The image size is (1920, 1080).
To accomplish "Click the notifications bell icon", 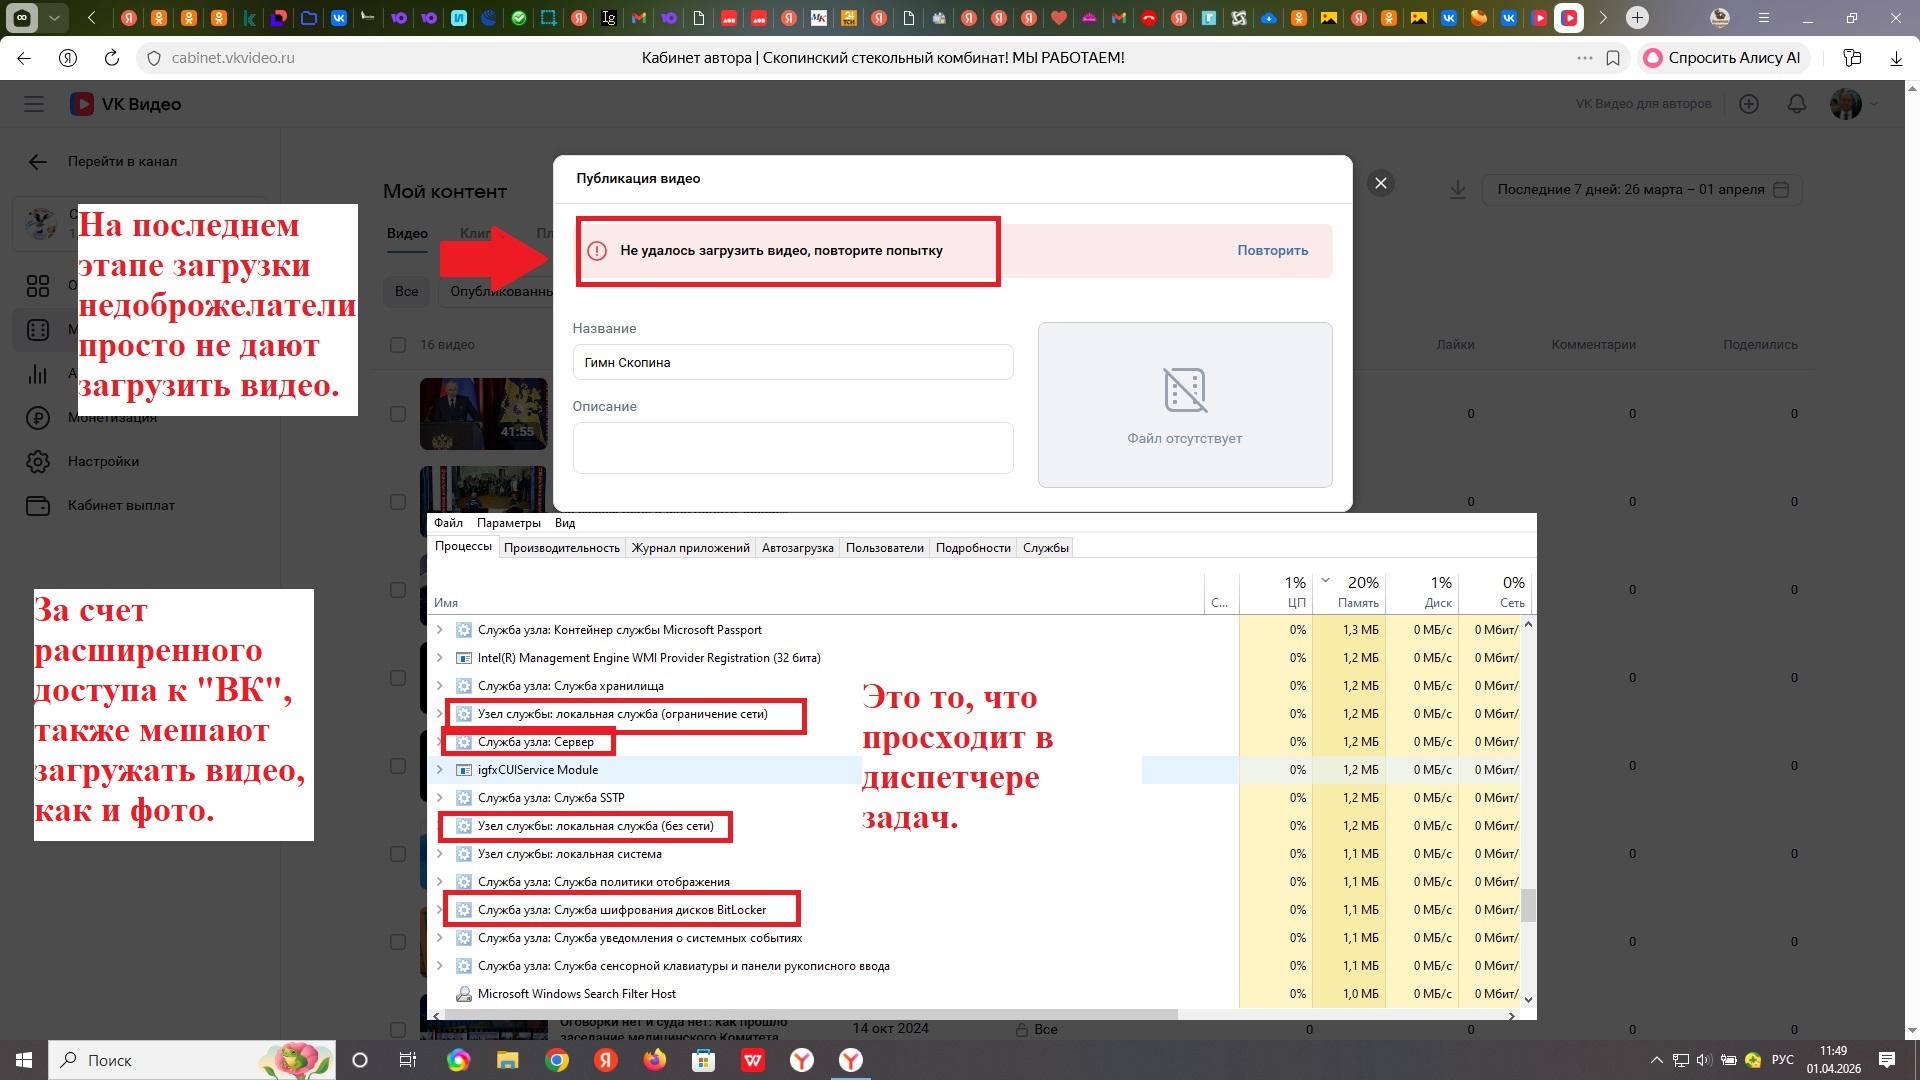I will click(x=1796, y=104).
